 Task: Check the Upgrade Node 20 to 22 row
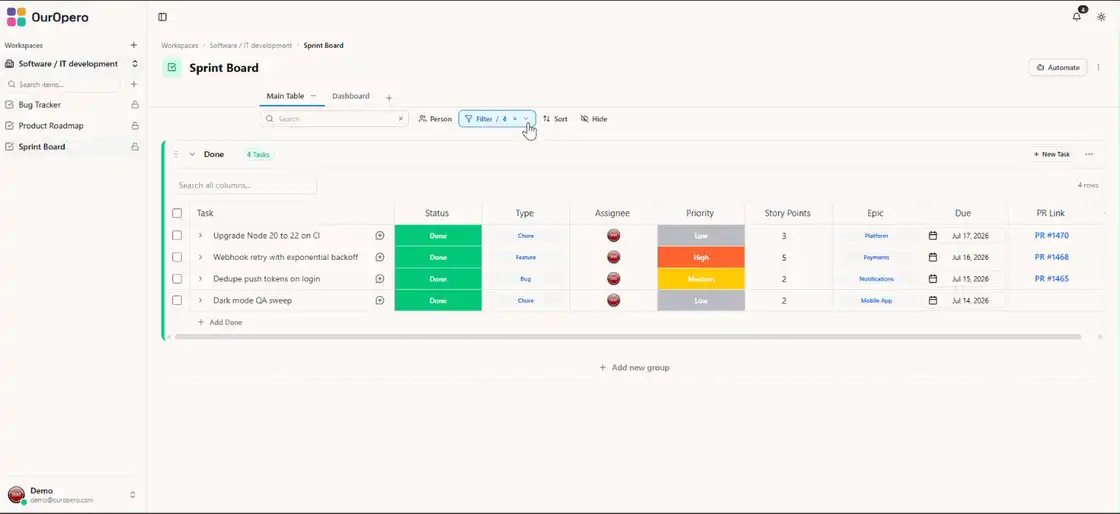coord(177,236)
